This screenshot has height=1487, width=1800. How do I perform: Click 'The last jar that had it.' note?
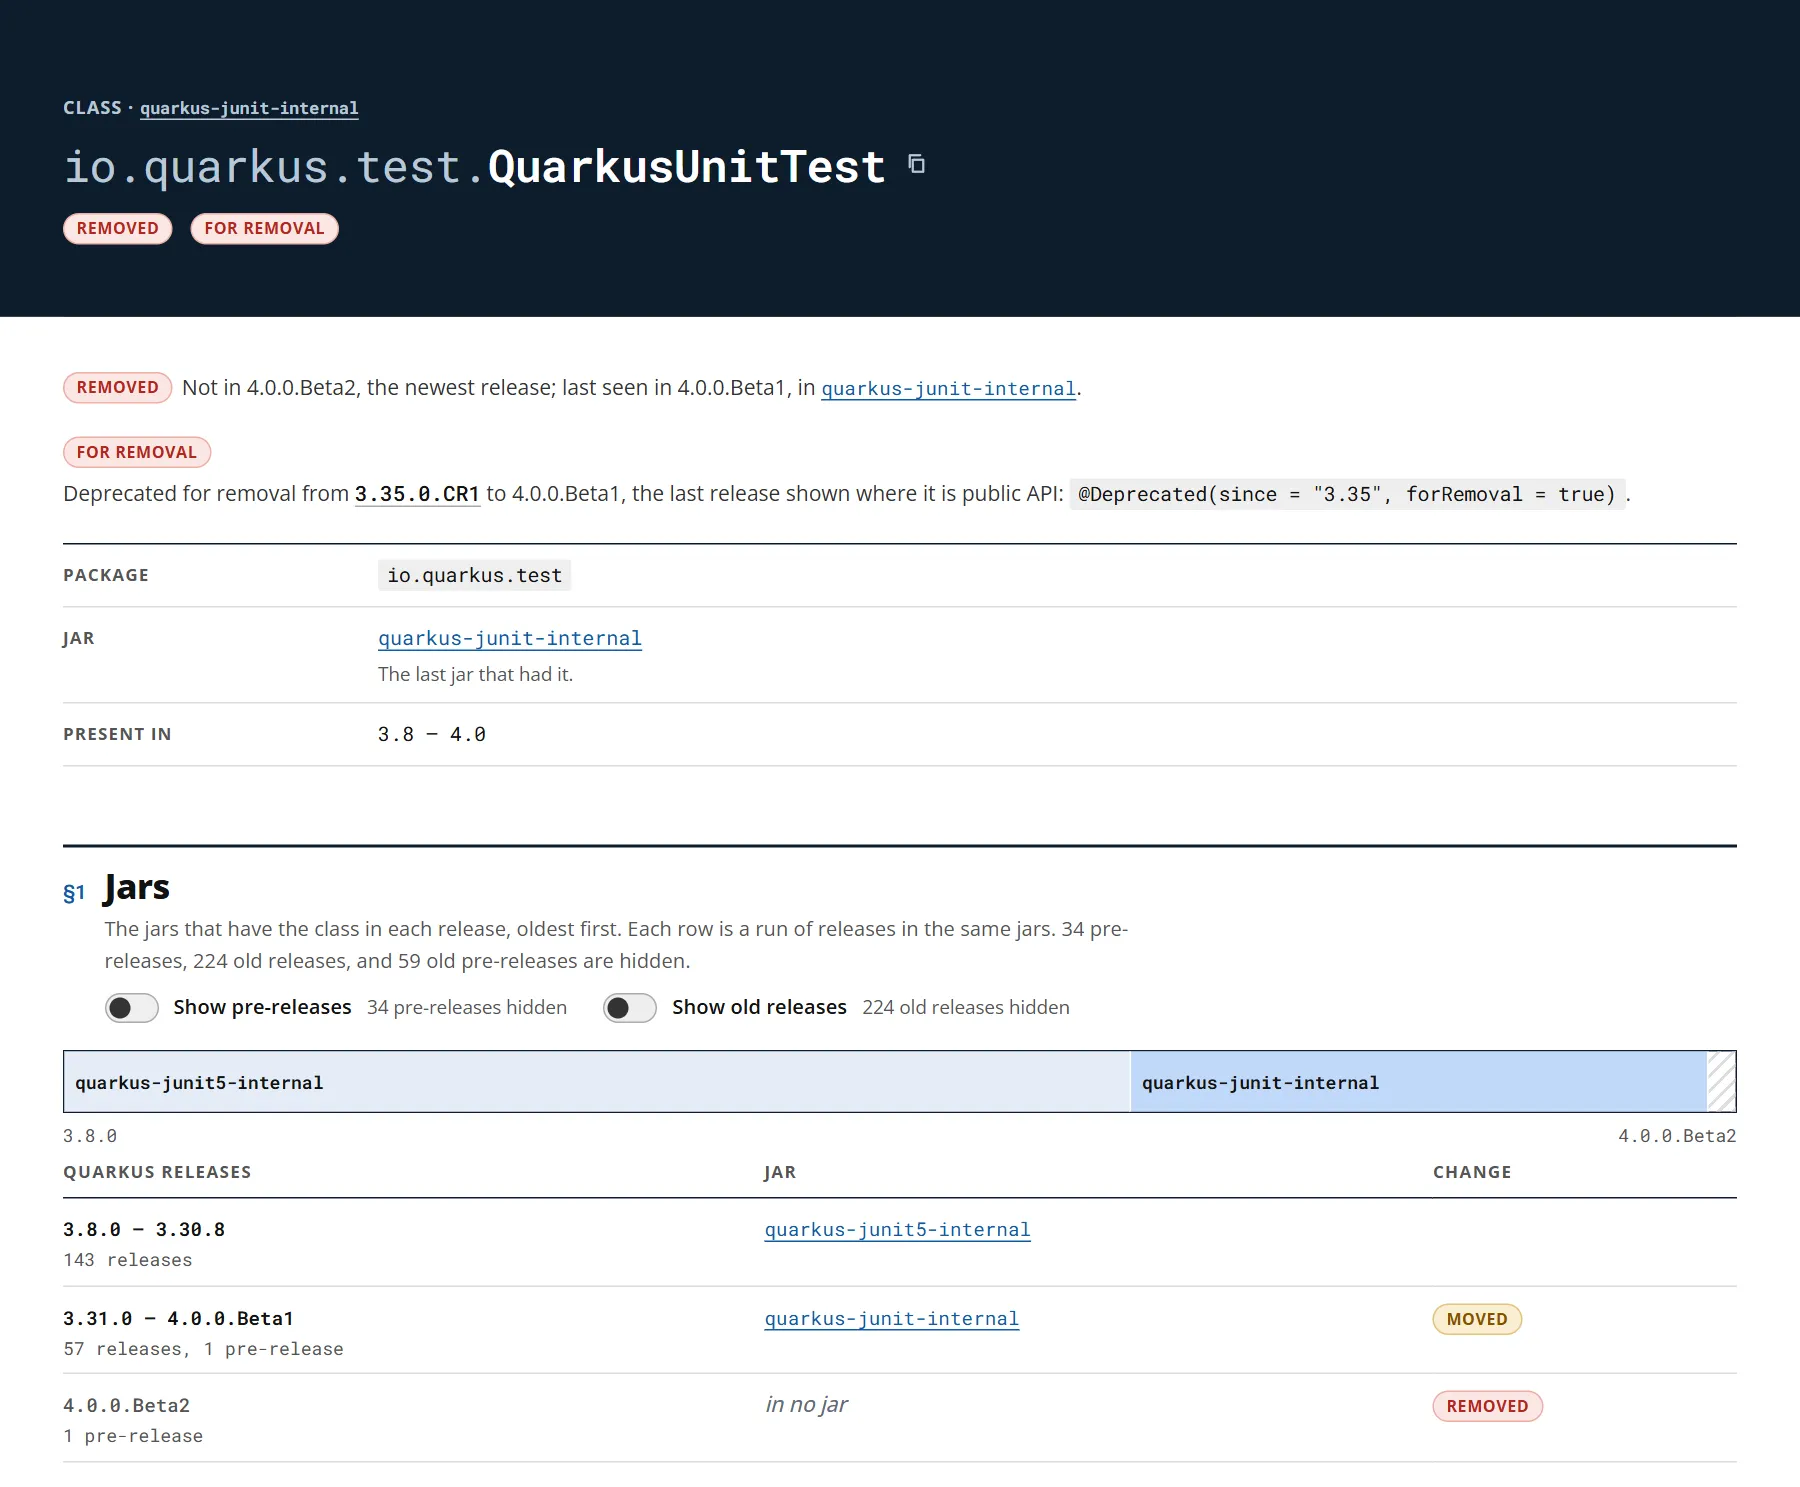(x=475, y=674)
